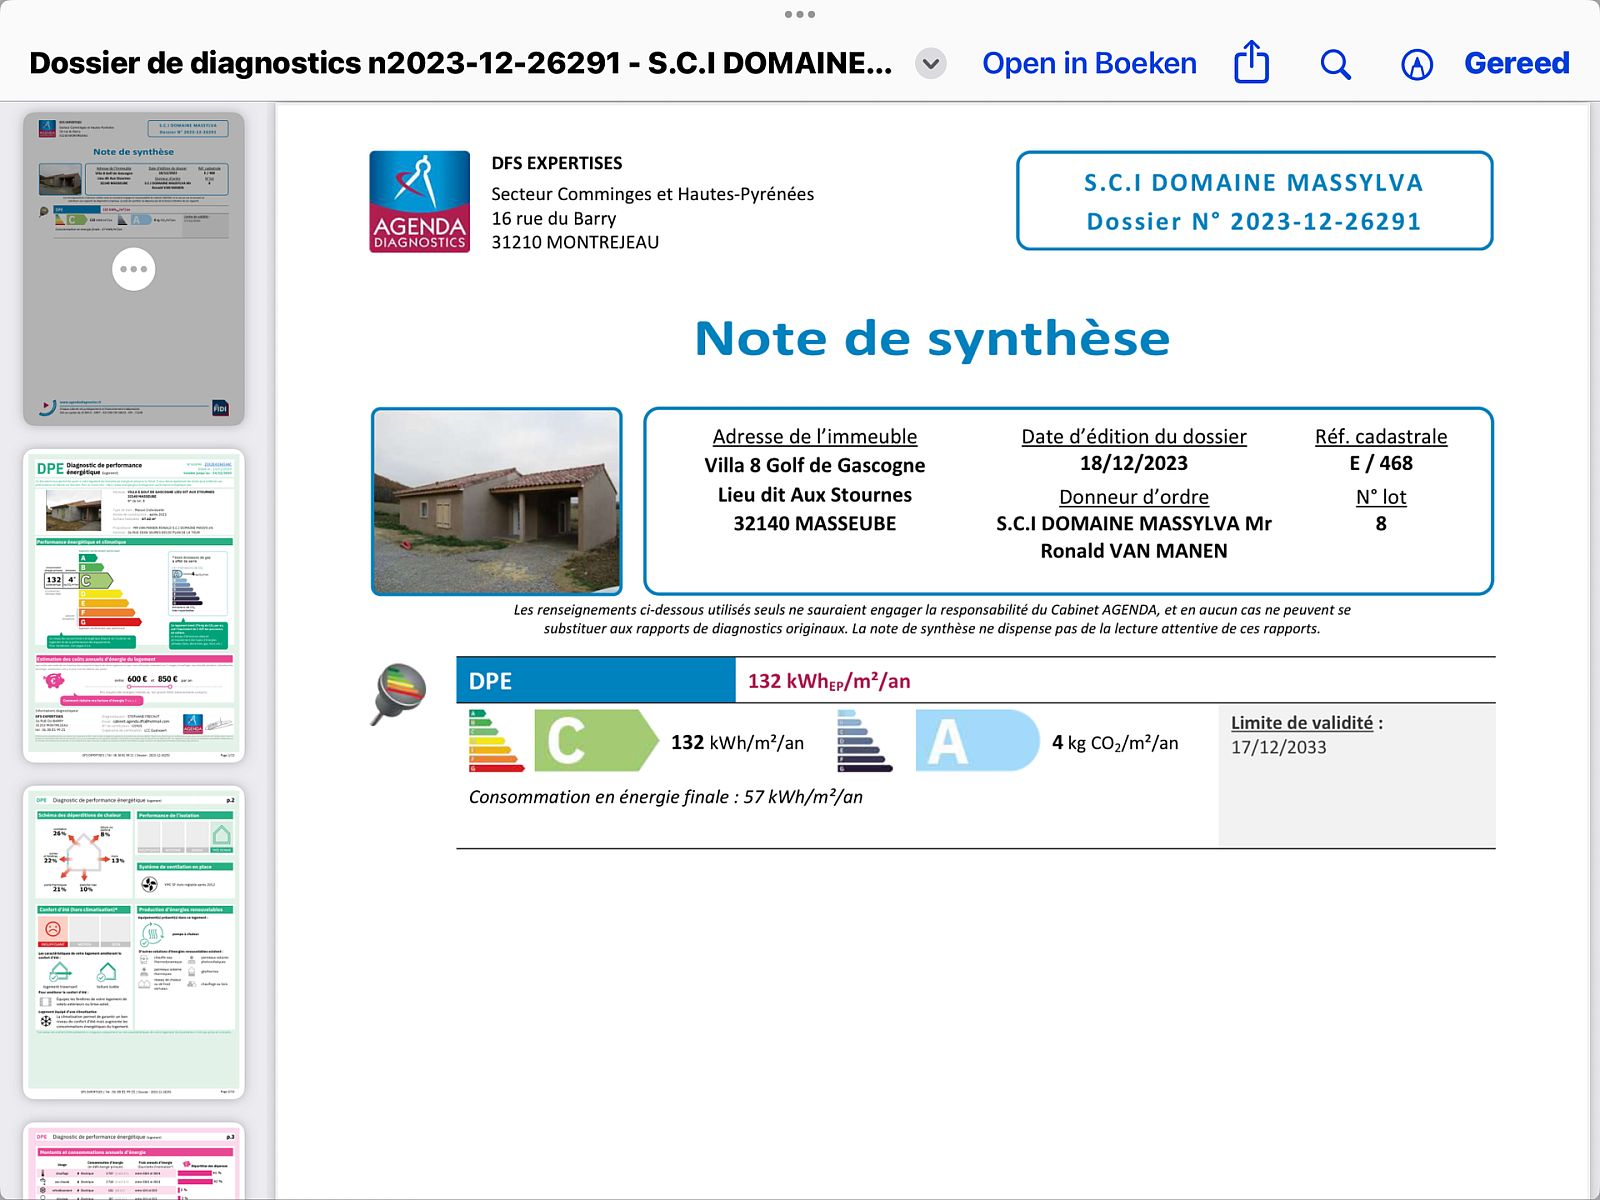
Task: Select the Note de synthèse page thumbnail
Action: (134, 269)
